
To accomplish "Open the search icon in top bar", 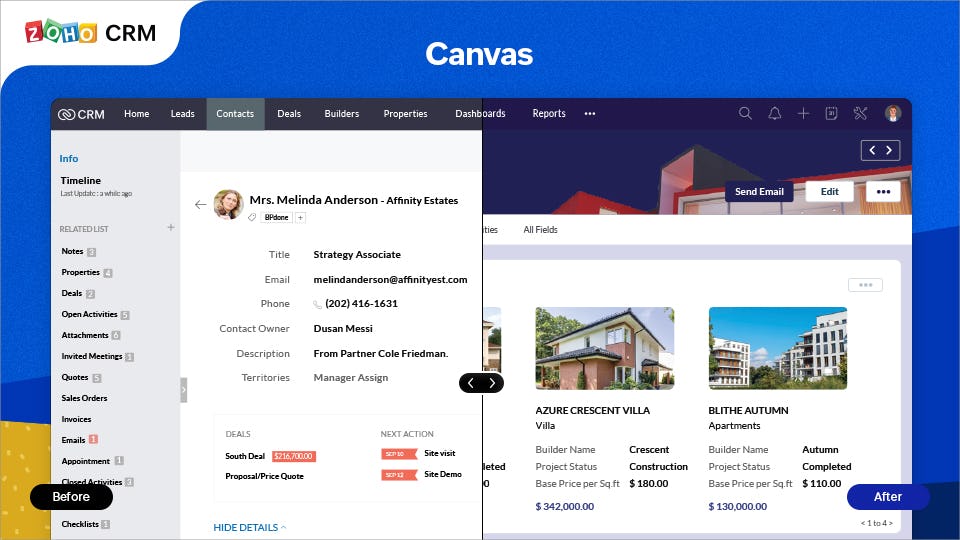I will pos(745,113).
